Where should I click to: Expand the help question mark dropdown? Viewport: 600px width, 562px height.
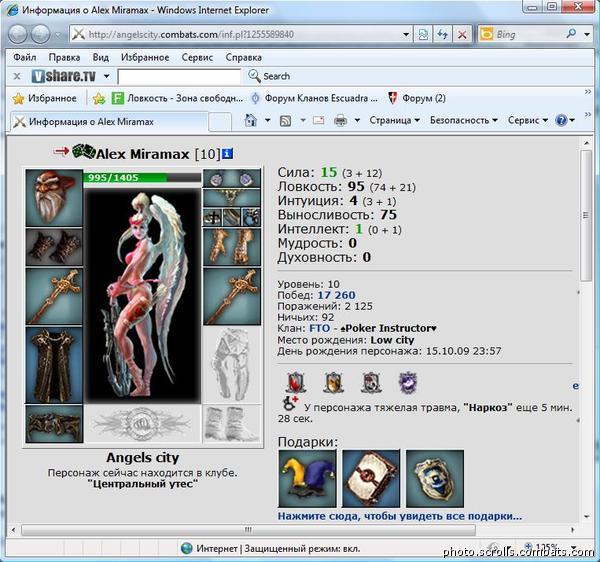tap(572, 121)
